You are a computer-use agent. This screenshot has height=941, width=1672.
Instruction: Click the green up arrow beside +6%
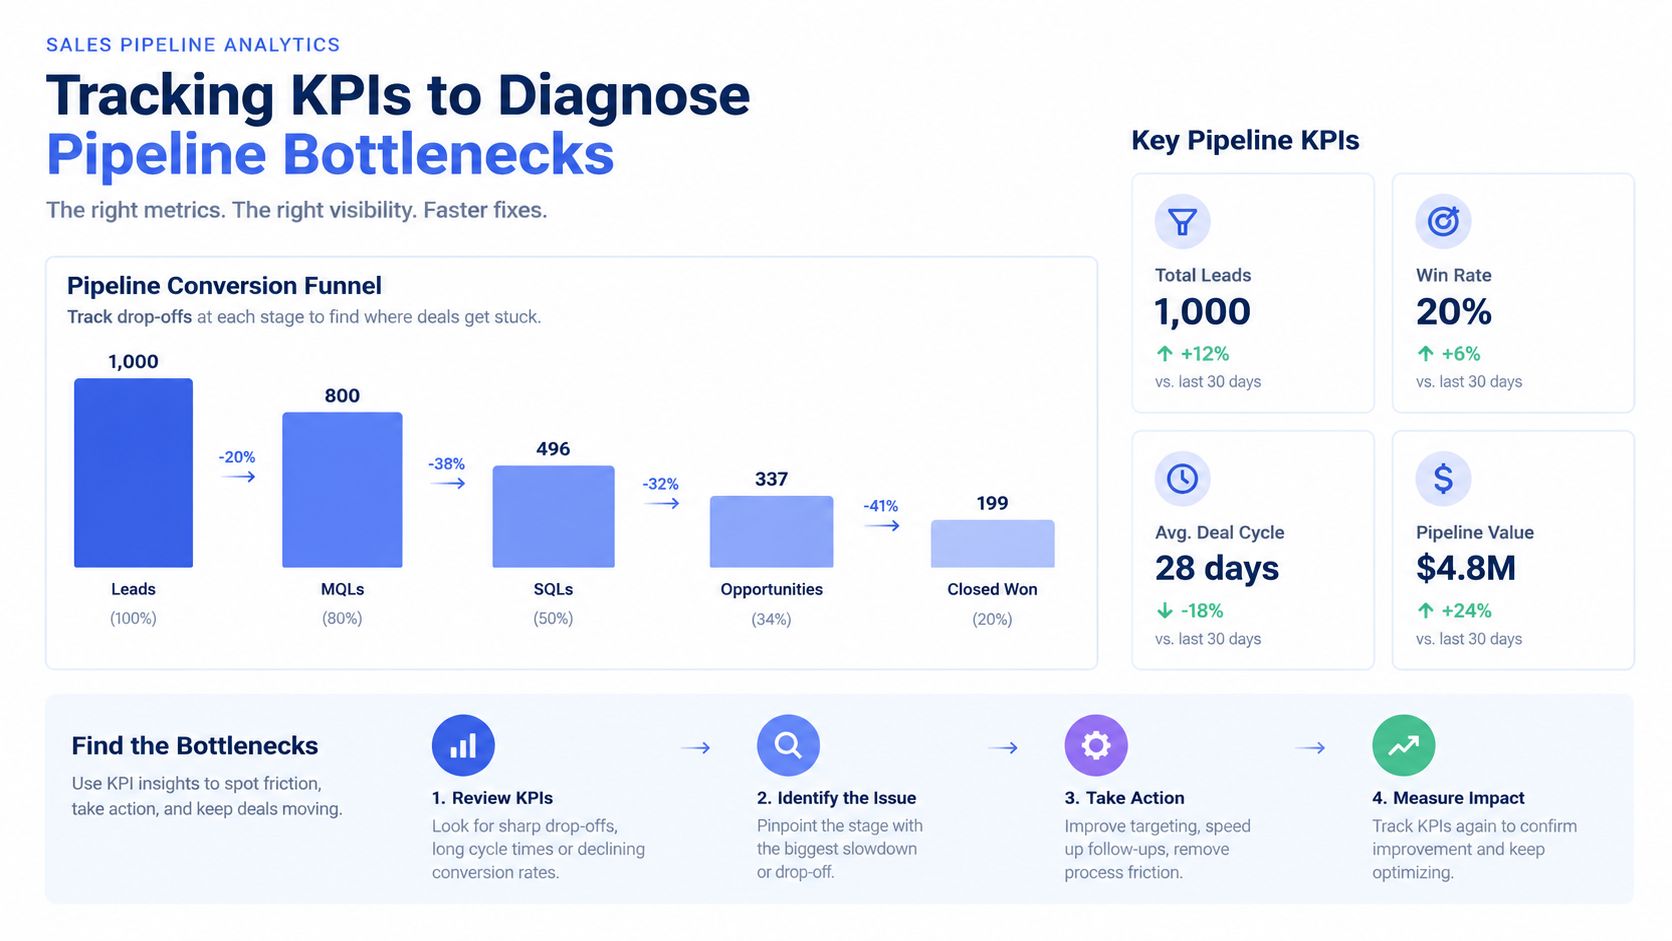(1425, 354)
